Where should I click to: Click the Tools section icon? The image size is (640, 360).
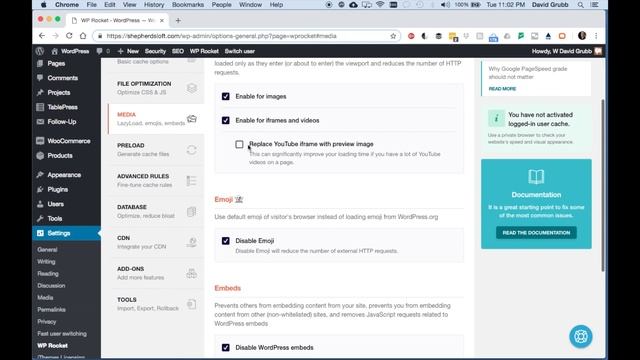tap(192, 304)
